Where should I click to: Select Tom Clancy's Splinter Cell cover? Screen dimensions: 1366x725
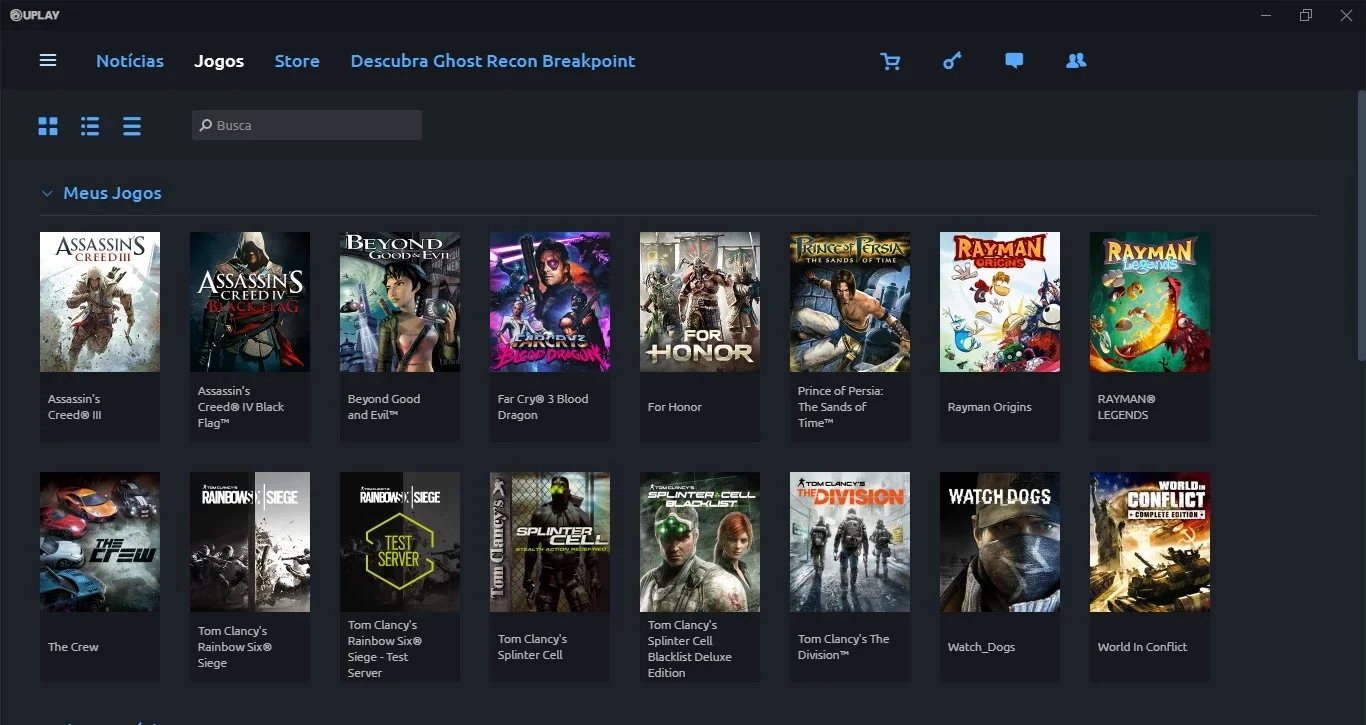click(550, 542)
